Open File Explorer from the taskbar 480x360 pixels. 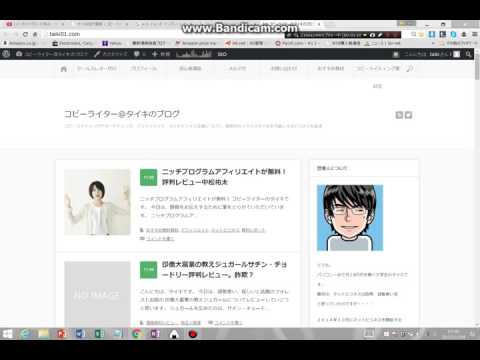click(x=44, y=334)
